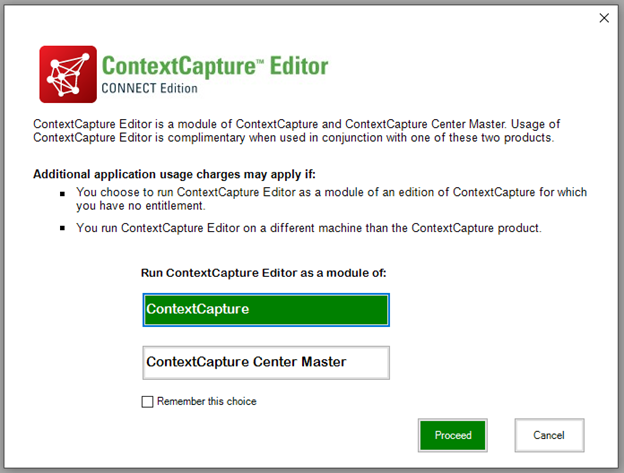Cancel the module selection dialog
The height and width of the screenshot is (473, 624).
549,435
